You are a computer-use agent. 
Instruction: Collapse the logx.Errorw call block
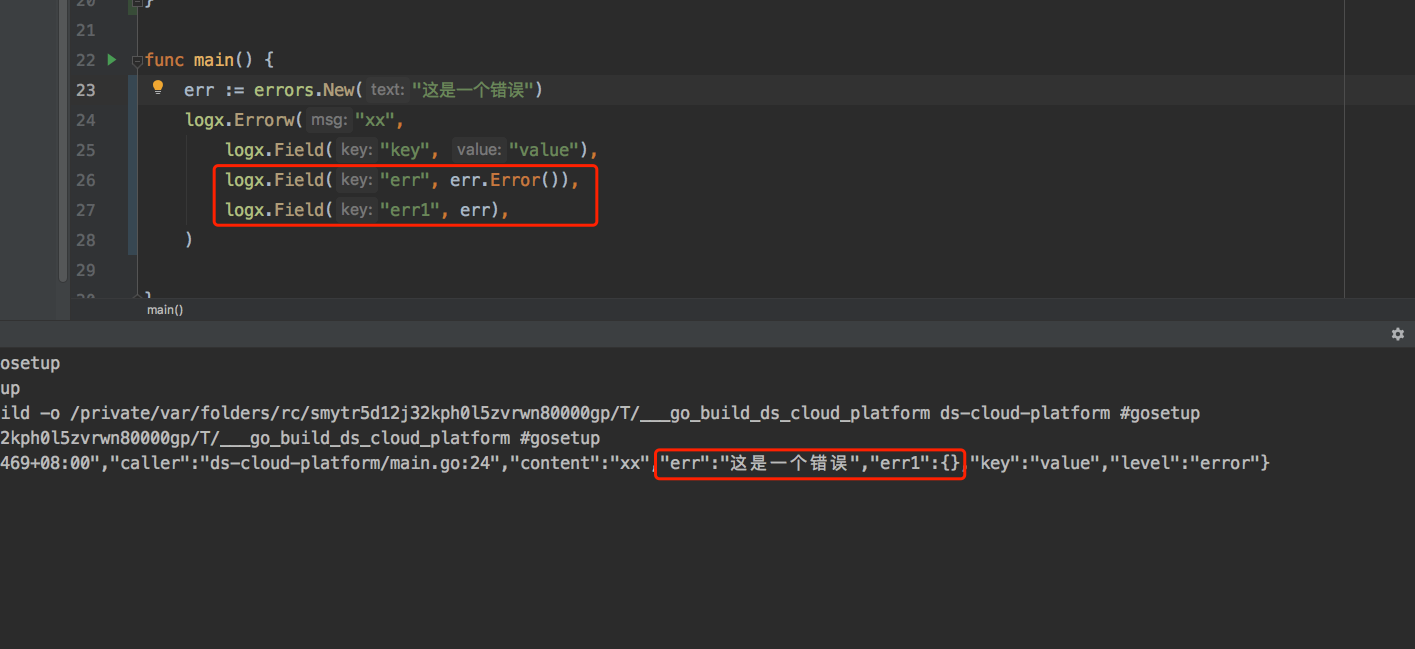(135, 119)
